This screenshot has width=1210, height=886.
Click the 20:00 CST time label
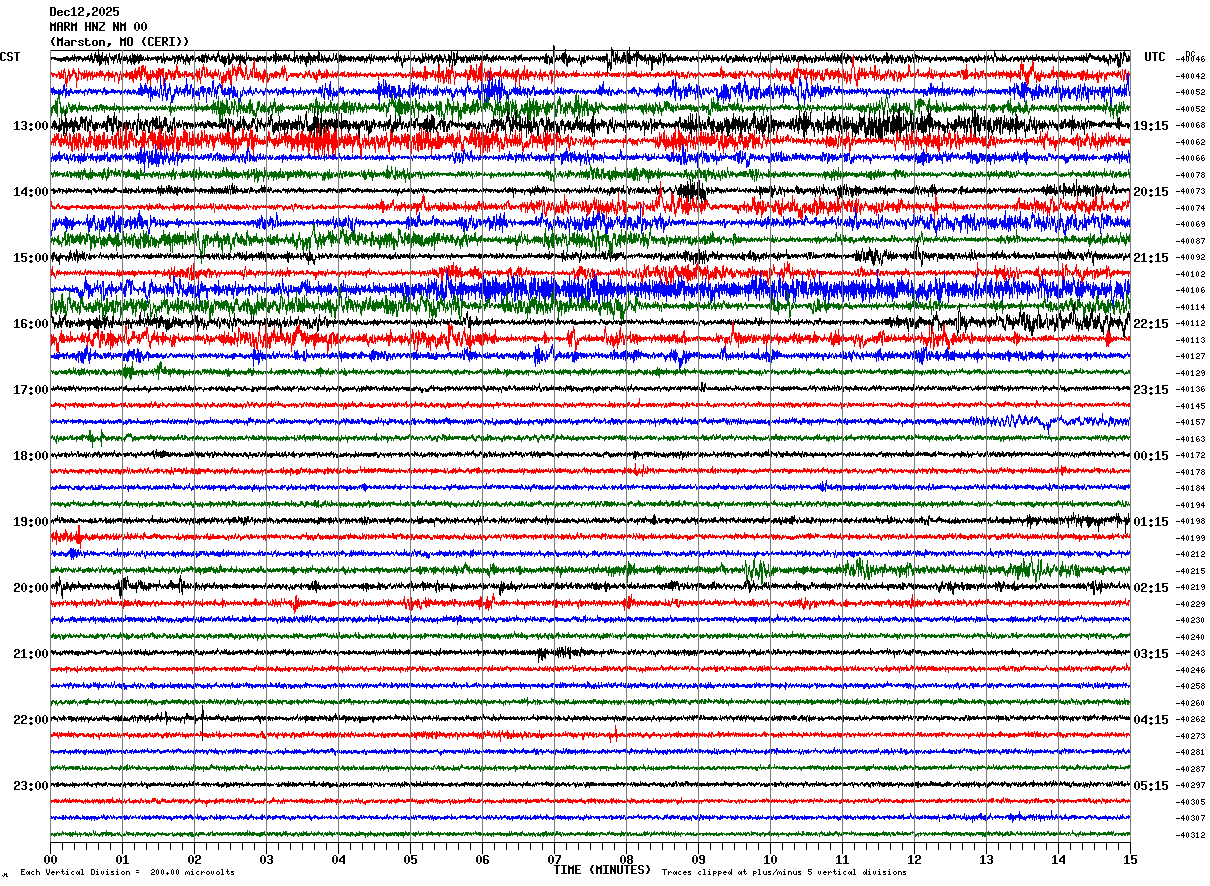(x=30, y=588)
